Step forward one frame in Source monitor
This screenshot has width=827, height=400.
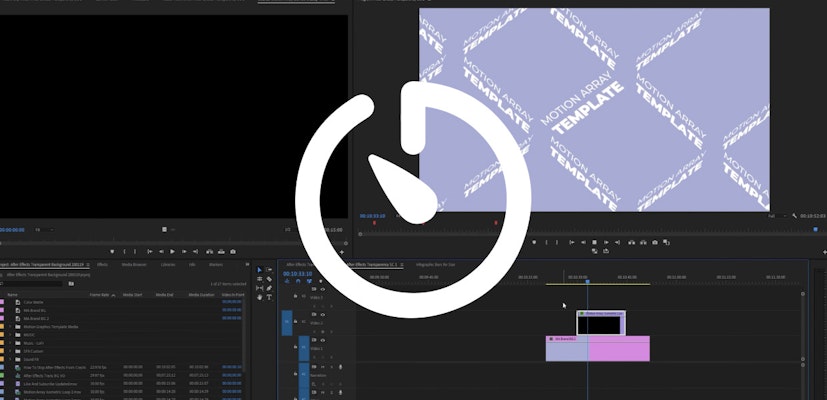tap(184, 252)
